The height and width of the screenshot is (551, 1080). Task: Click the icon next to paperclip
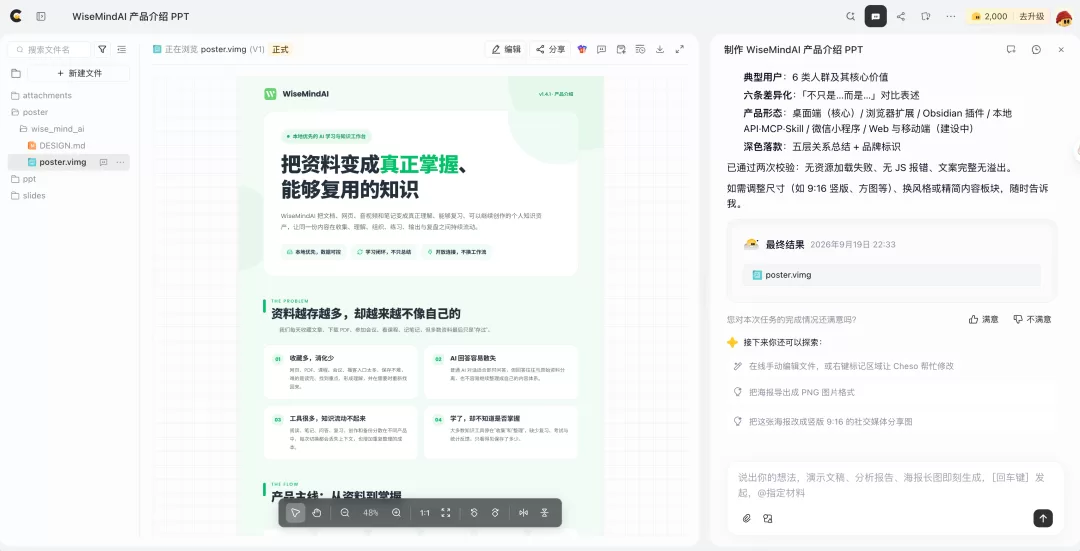pos(767,519)
